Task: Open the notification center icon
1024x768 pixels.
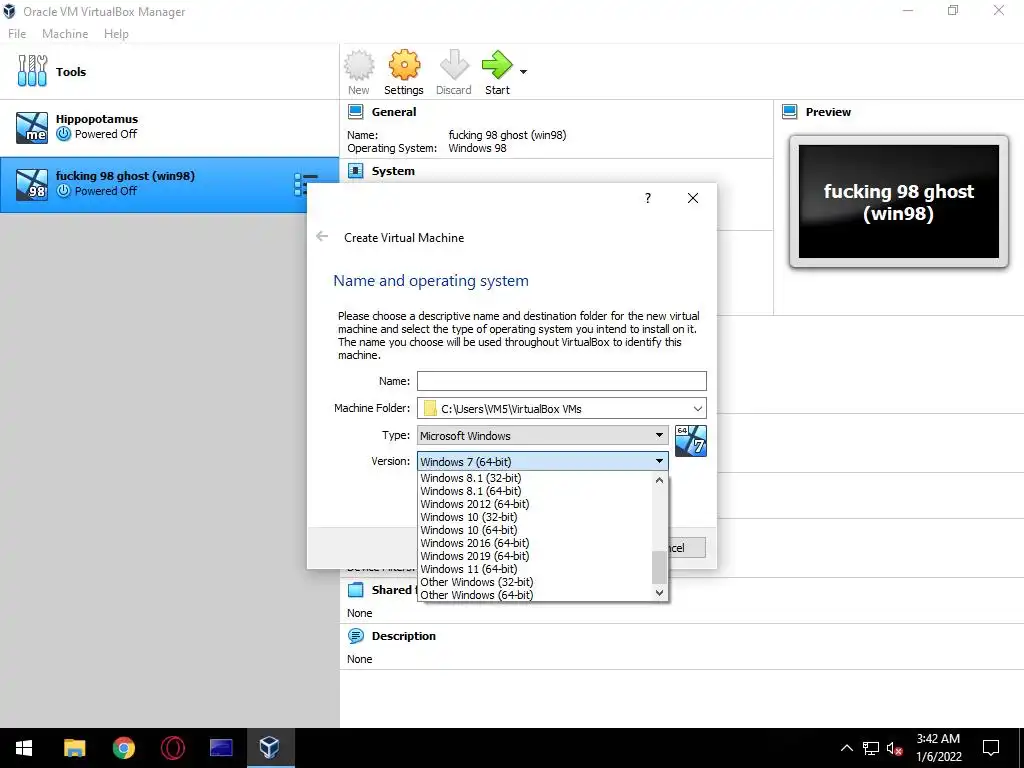Action: coord(991,748)
